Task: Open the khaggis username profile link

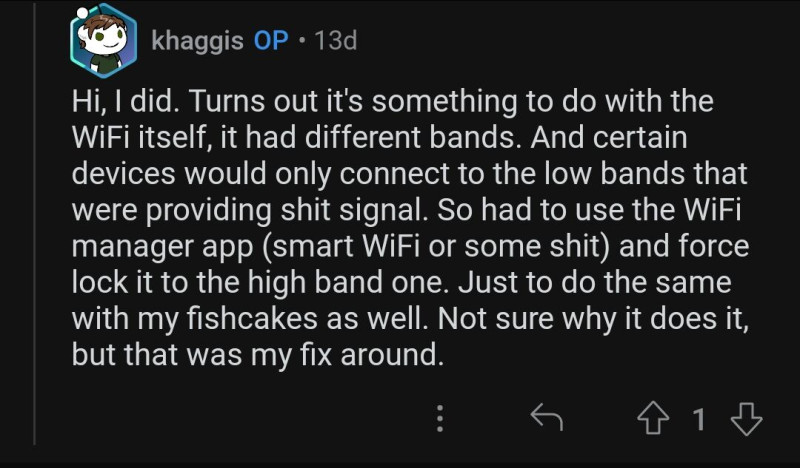Action: click(x=197, y=40)
